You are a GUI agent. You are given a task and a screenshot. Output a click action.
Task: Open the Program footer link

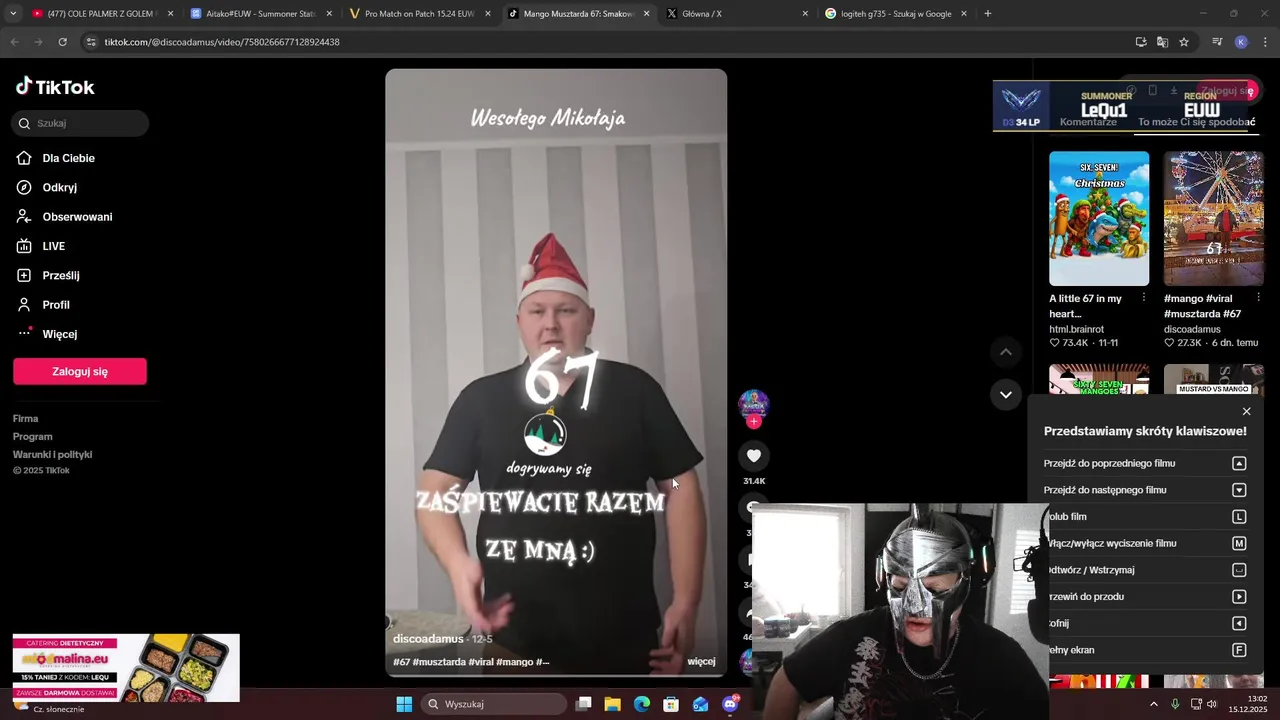click(x=32, y=437)
